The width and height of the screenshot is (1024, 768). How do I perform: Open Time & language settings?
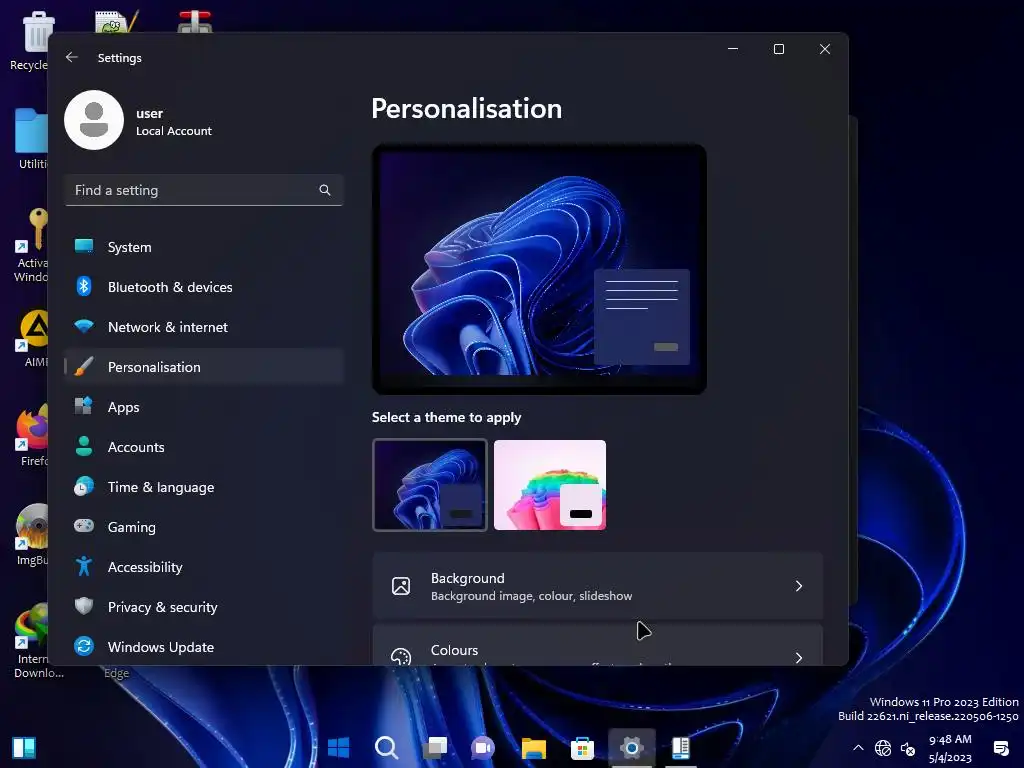pyautogui.click(x=204, y=487)
